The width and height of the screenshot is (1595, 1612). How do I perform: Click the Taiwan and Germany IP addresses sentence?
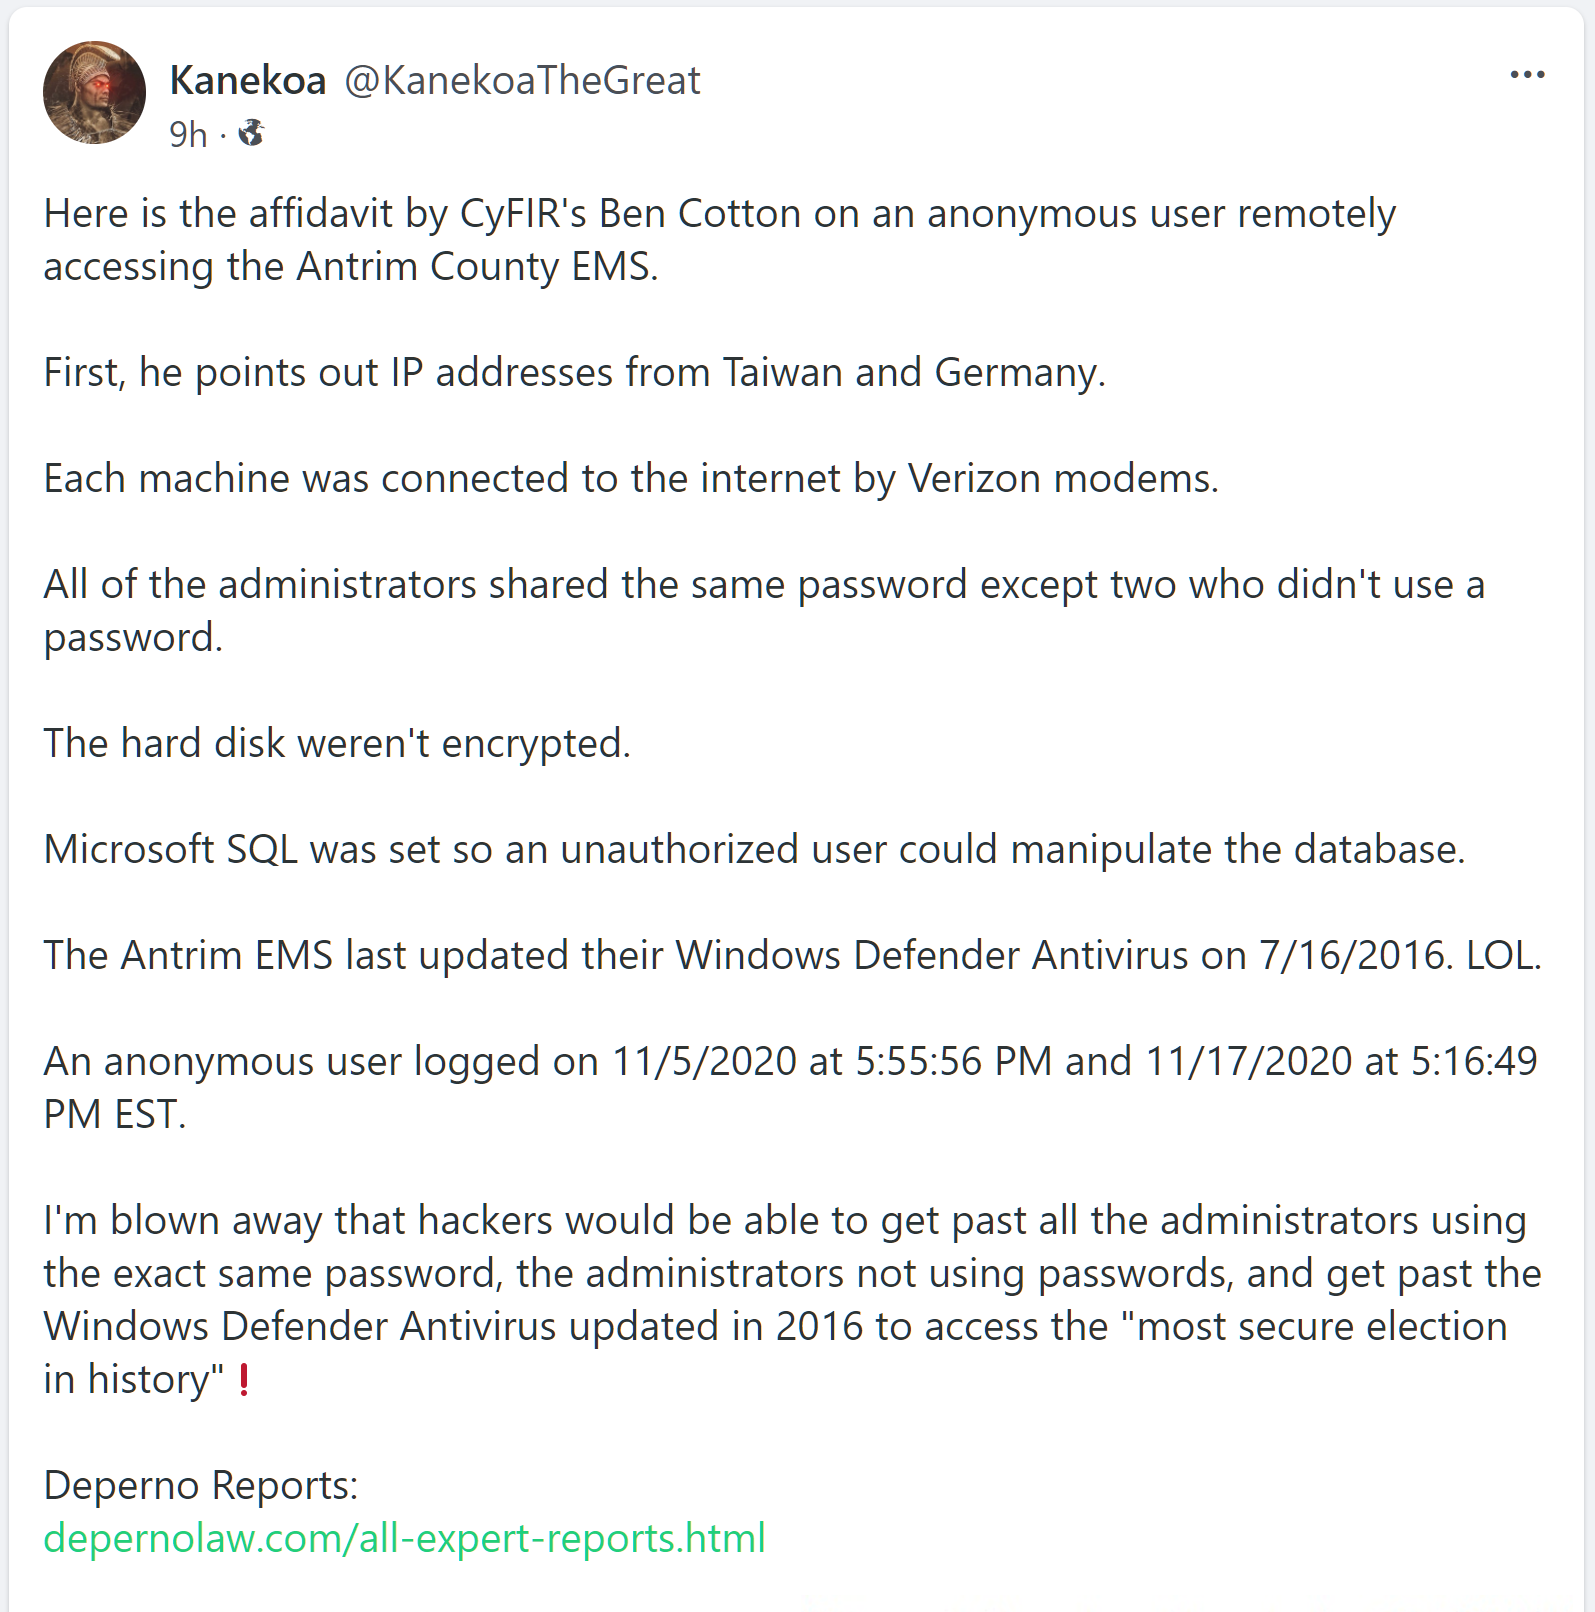point(574,373)
